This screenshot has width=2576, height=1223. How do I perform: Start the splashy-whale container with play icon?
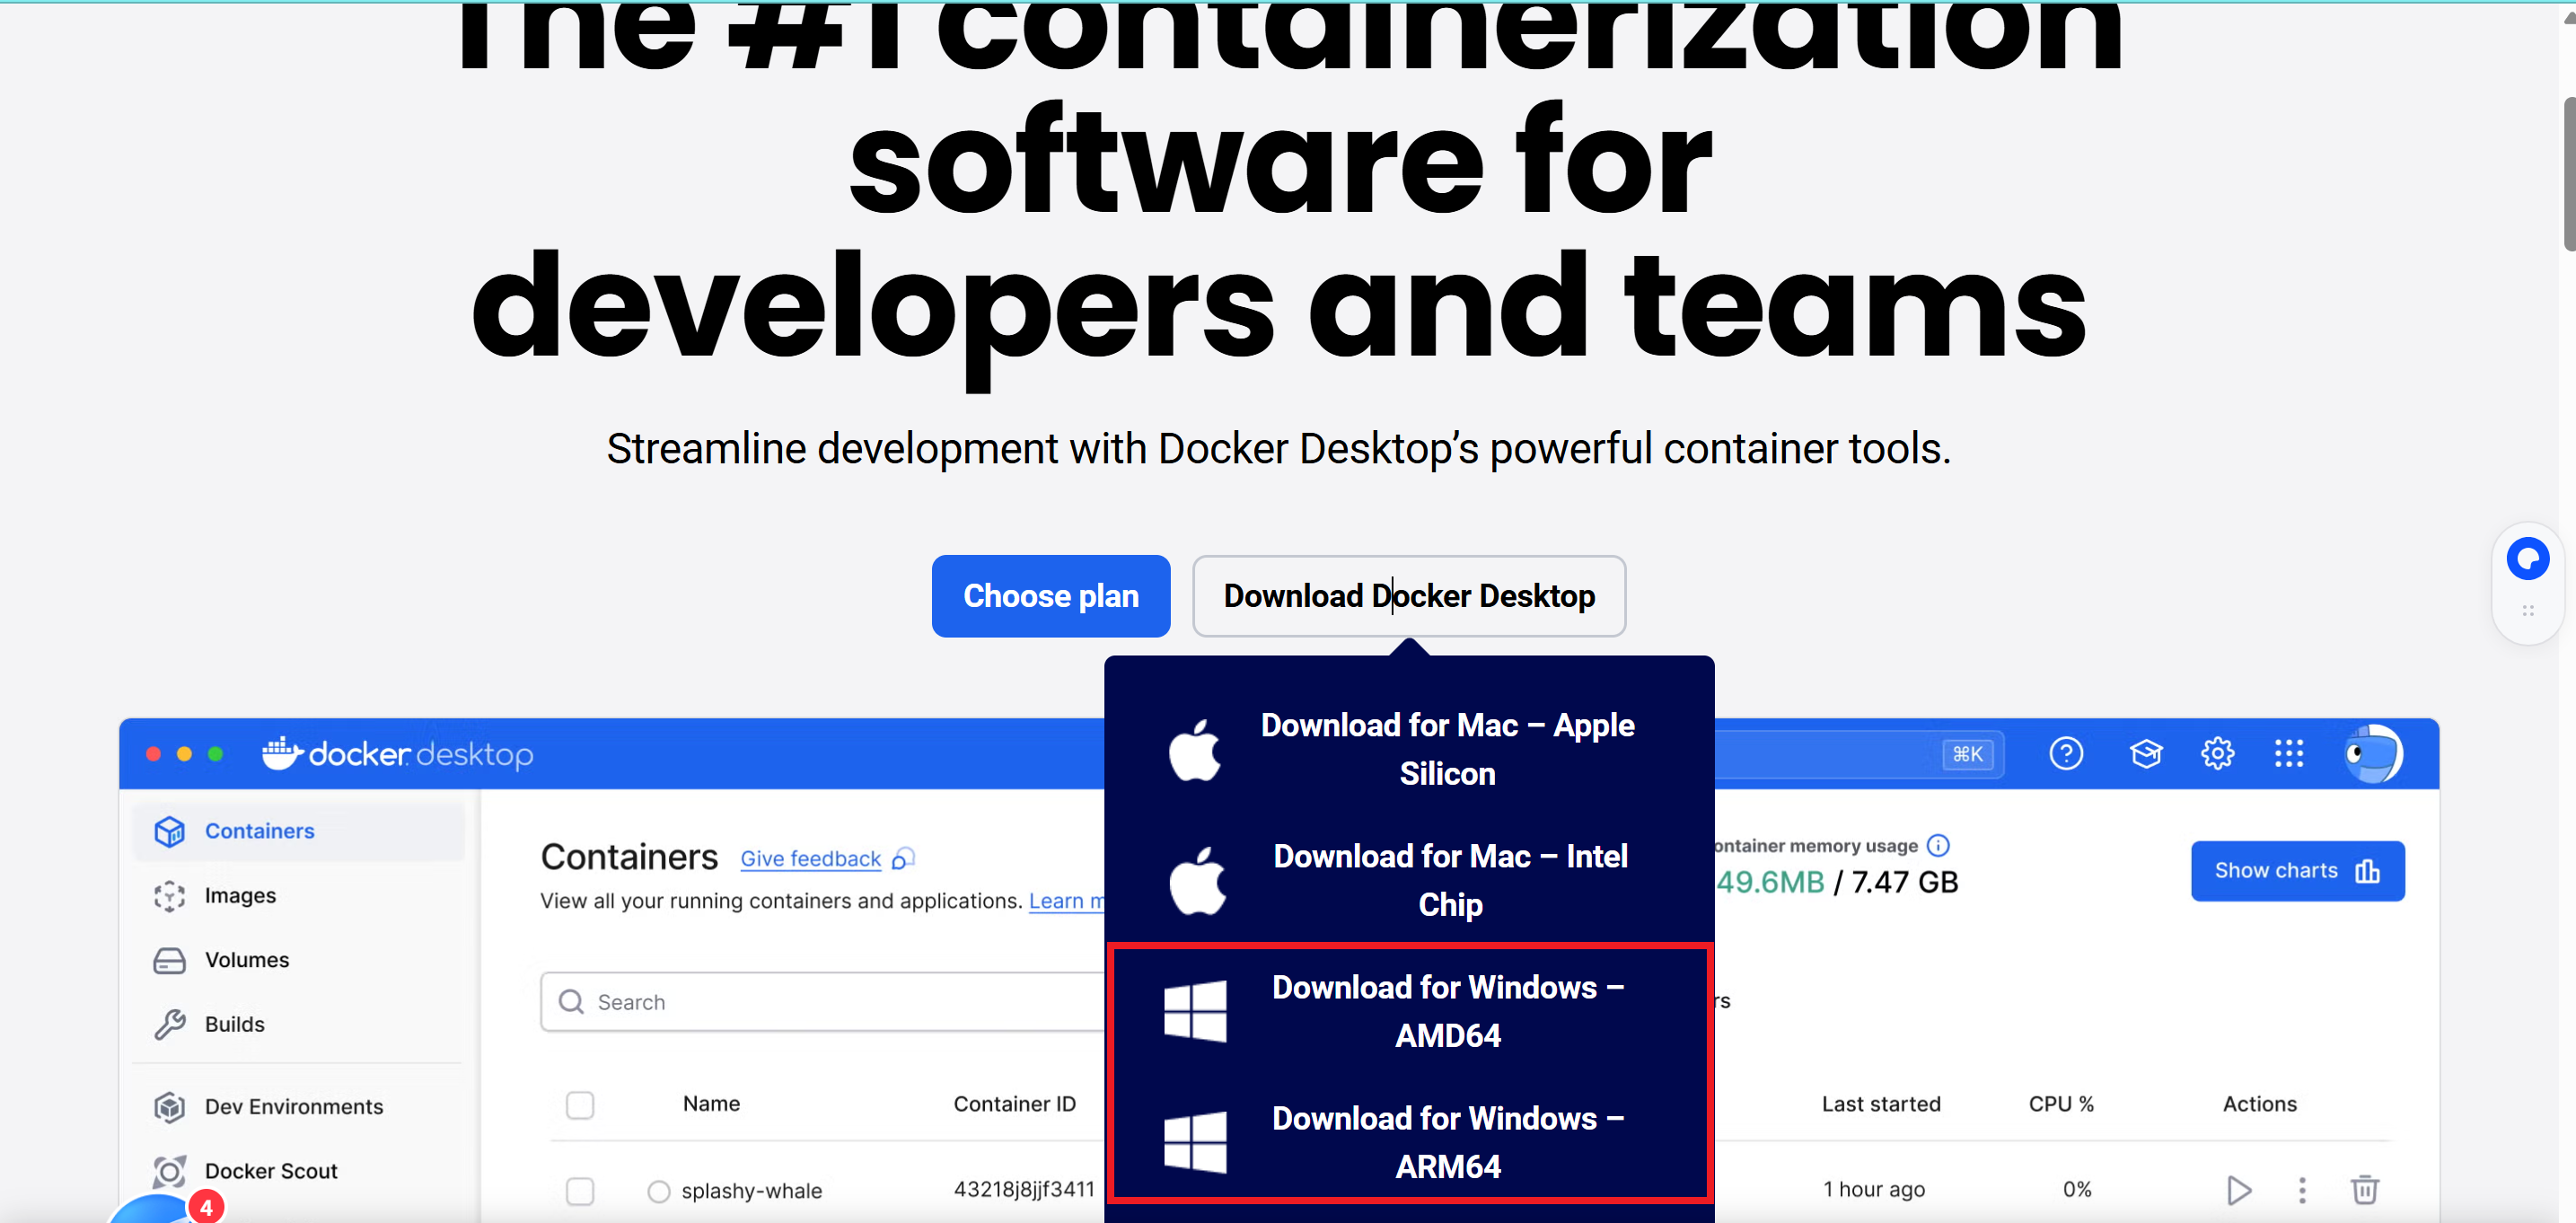pyautogui.click(x=2238, y=1189)
